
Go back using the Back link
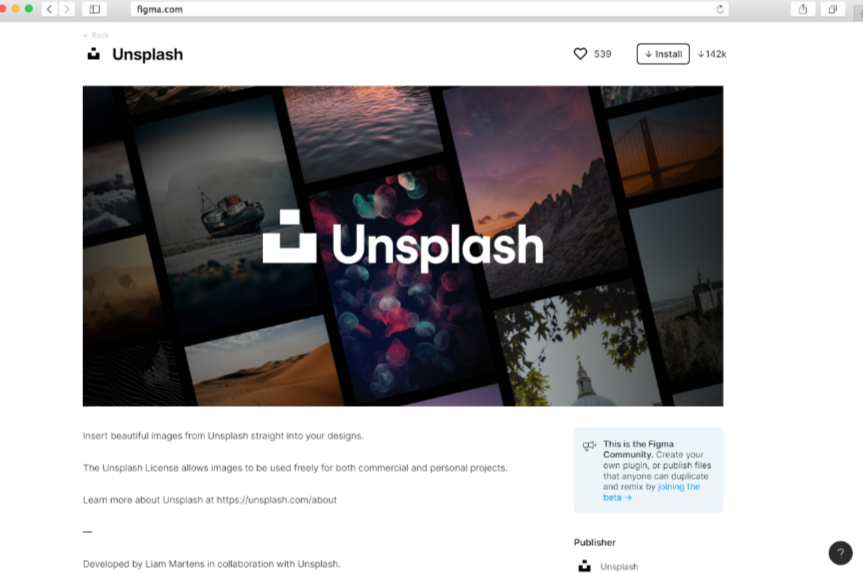(x=96, y=35)
